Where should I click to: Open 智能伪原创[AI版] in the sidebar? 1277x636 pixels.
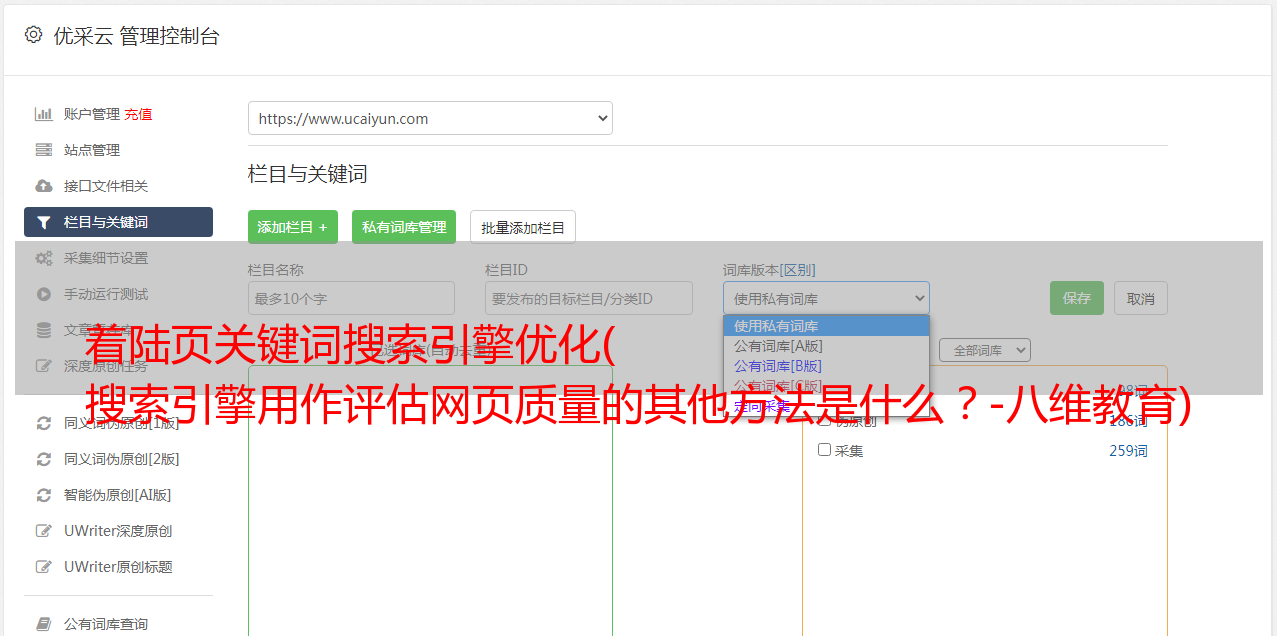(x=118, y=495)
